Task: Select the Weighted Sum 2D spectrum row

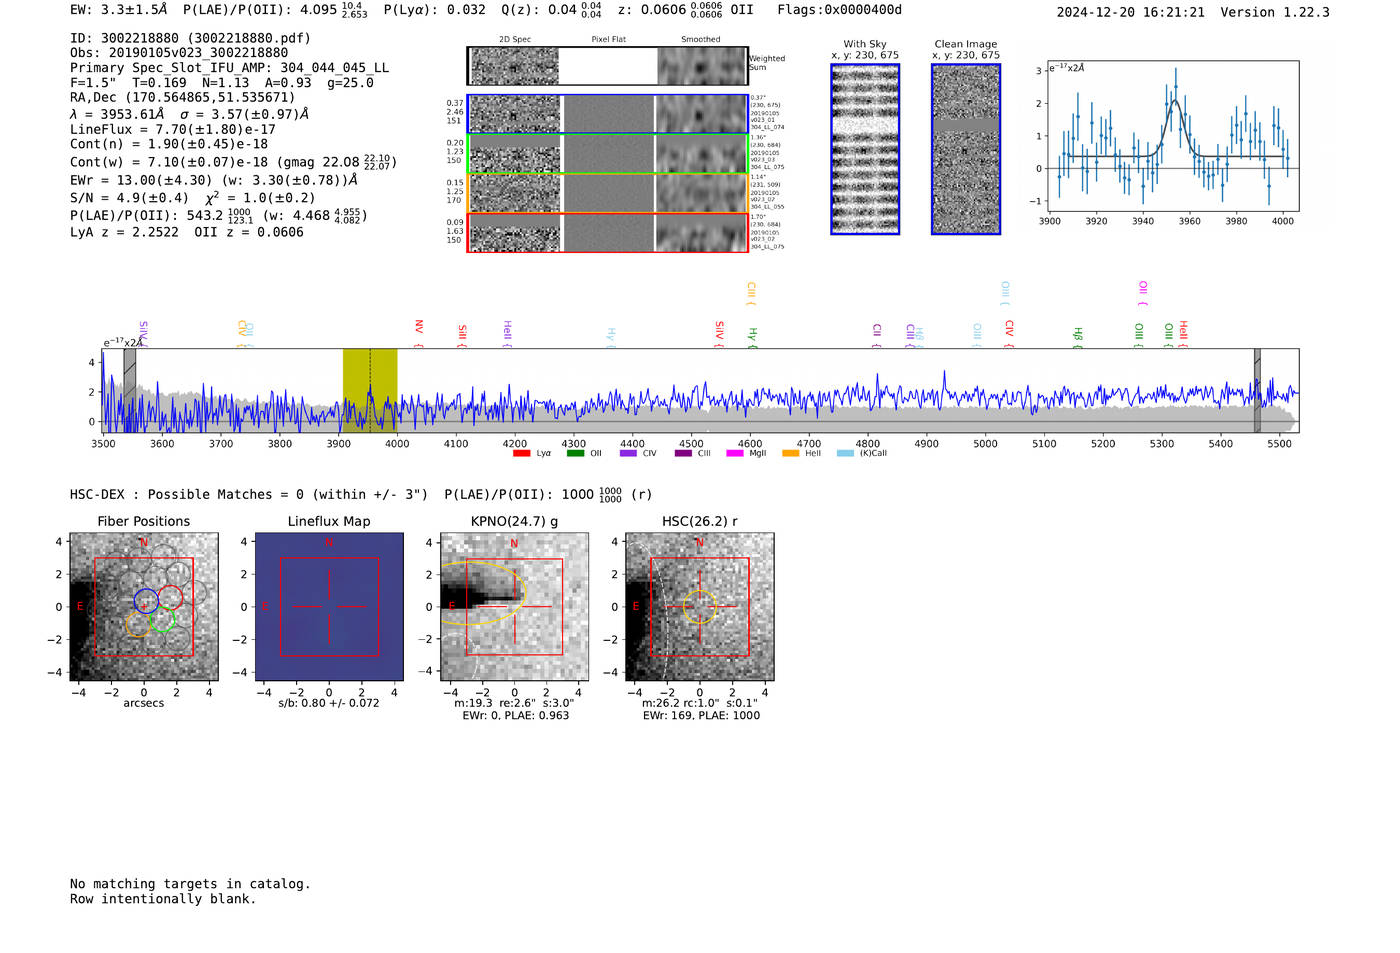Action: (607, 66)
